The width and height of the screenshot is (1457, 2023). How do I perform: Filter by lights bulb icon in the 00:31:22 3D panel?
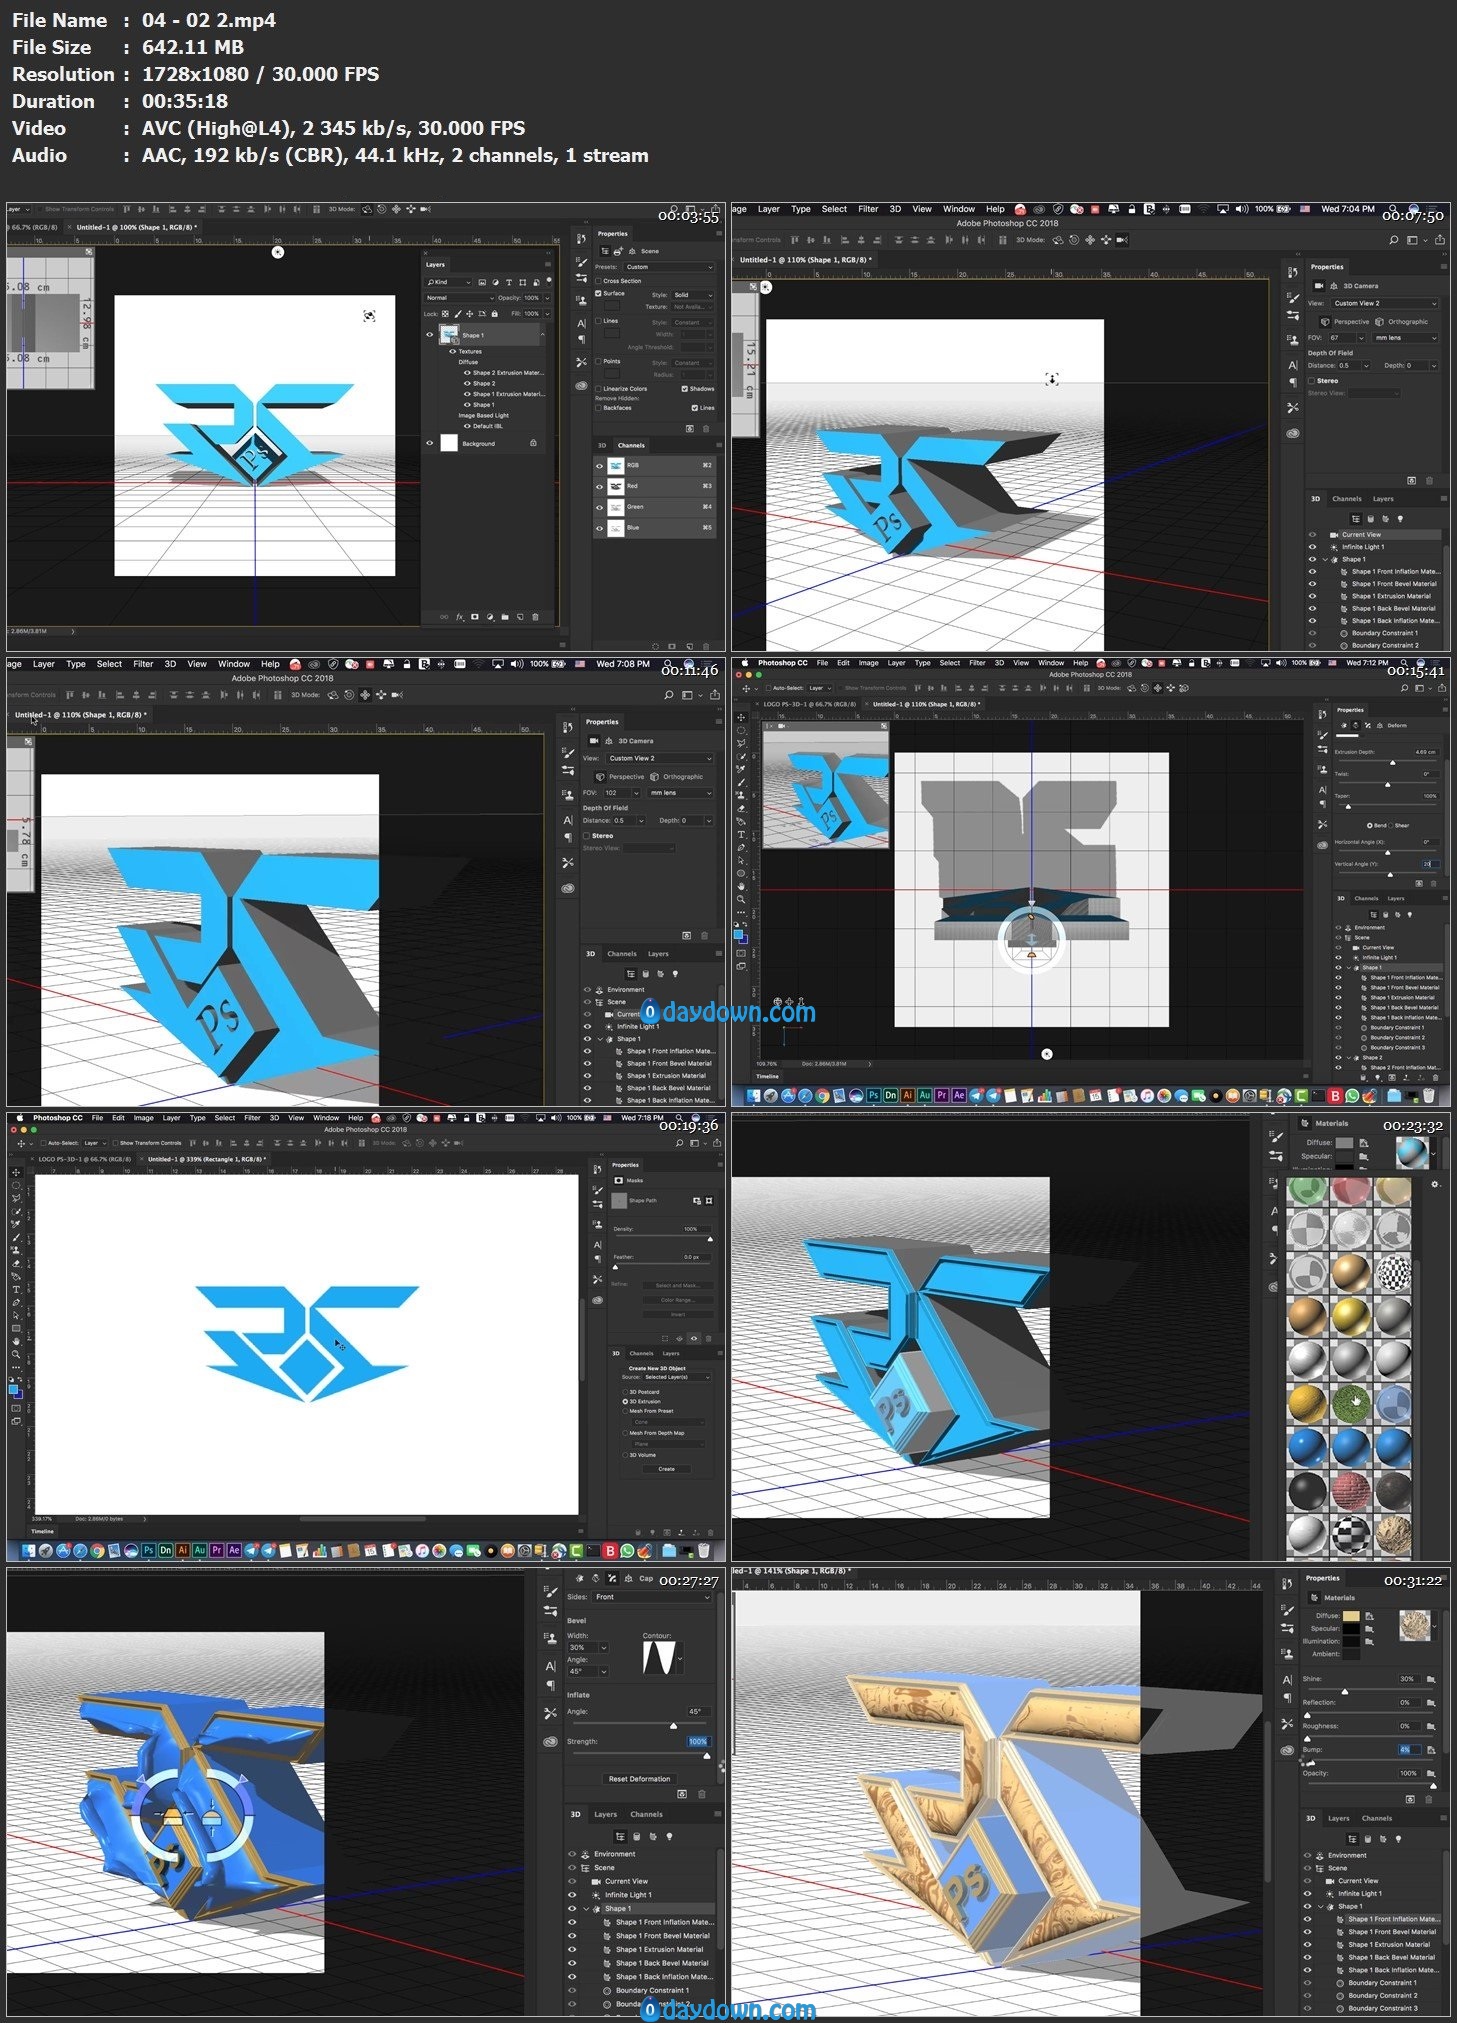tap(1399, 1838)
